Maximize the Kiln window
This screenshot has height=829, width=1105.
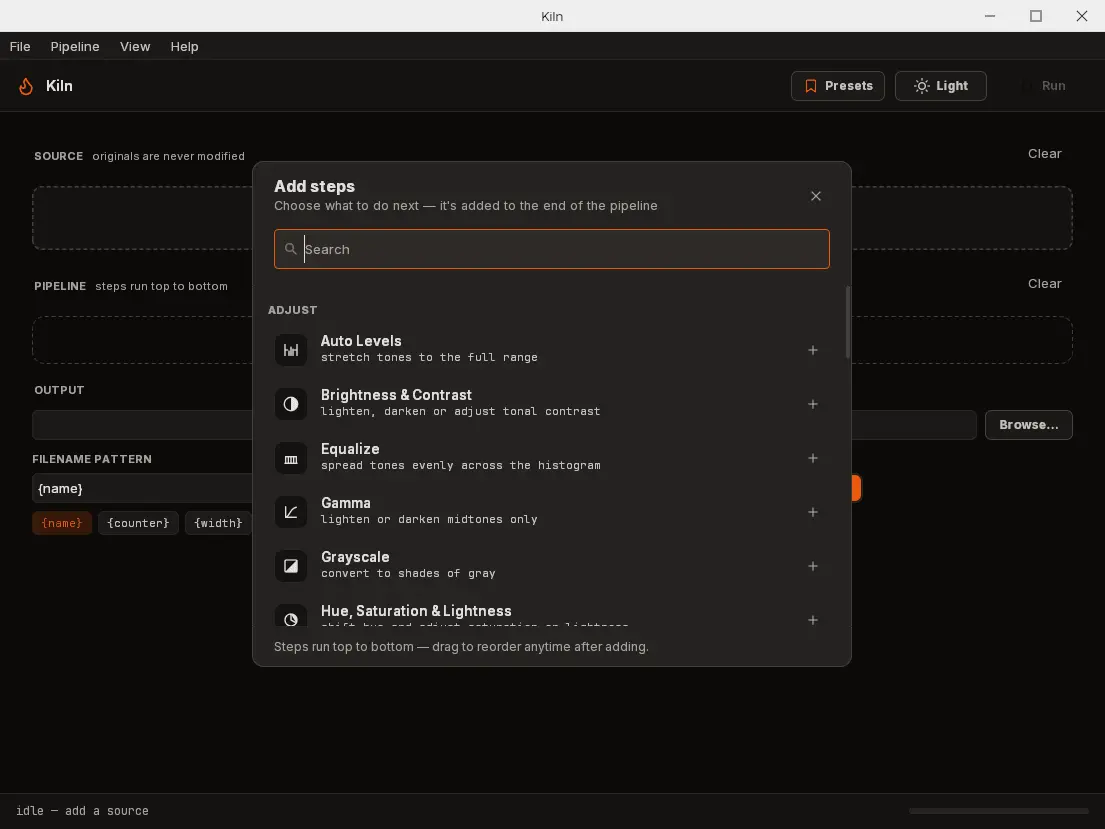coord(1036,16)
